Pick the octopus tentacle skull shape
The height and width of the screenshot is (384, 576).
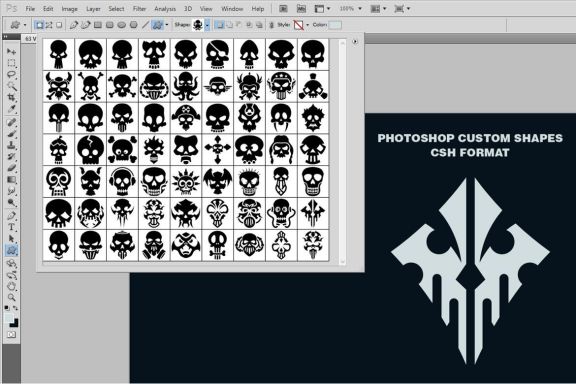[186, 86]
